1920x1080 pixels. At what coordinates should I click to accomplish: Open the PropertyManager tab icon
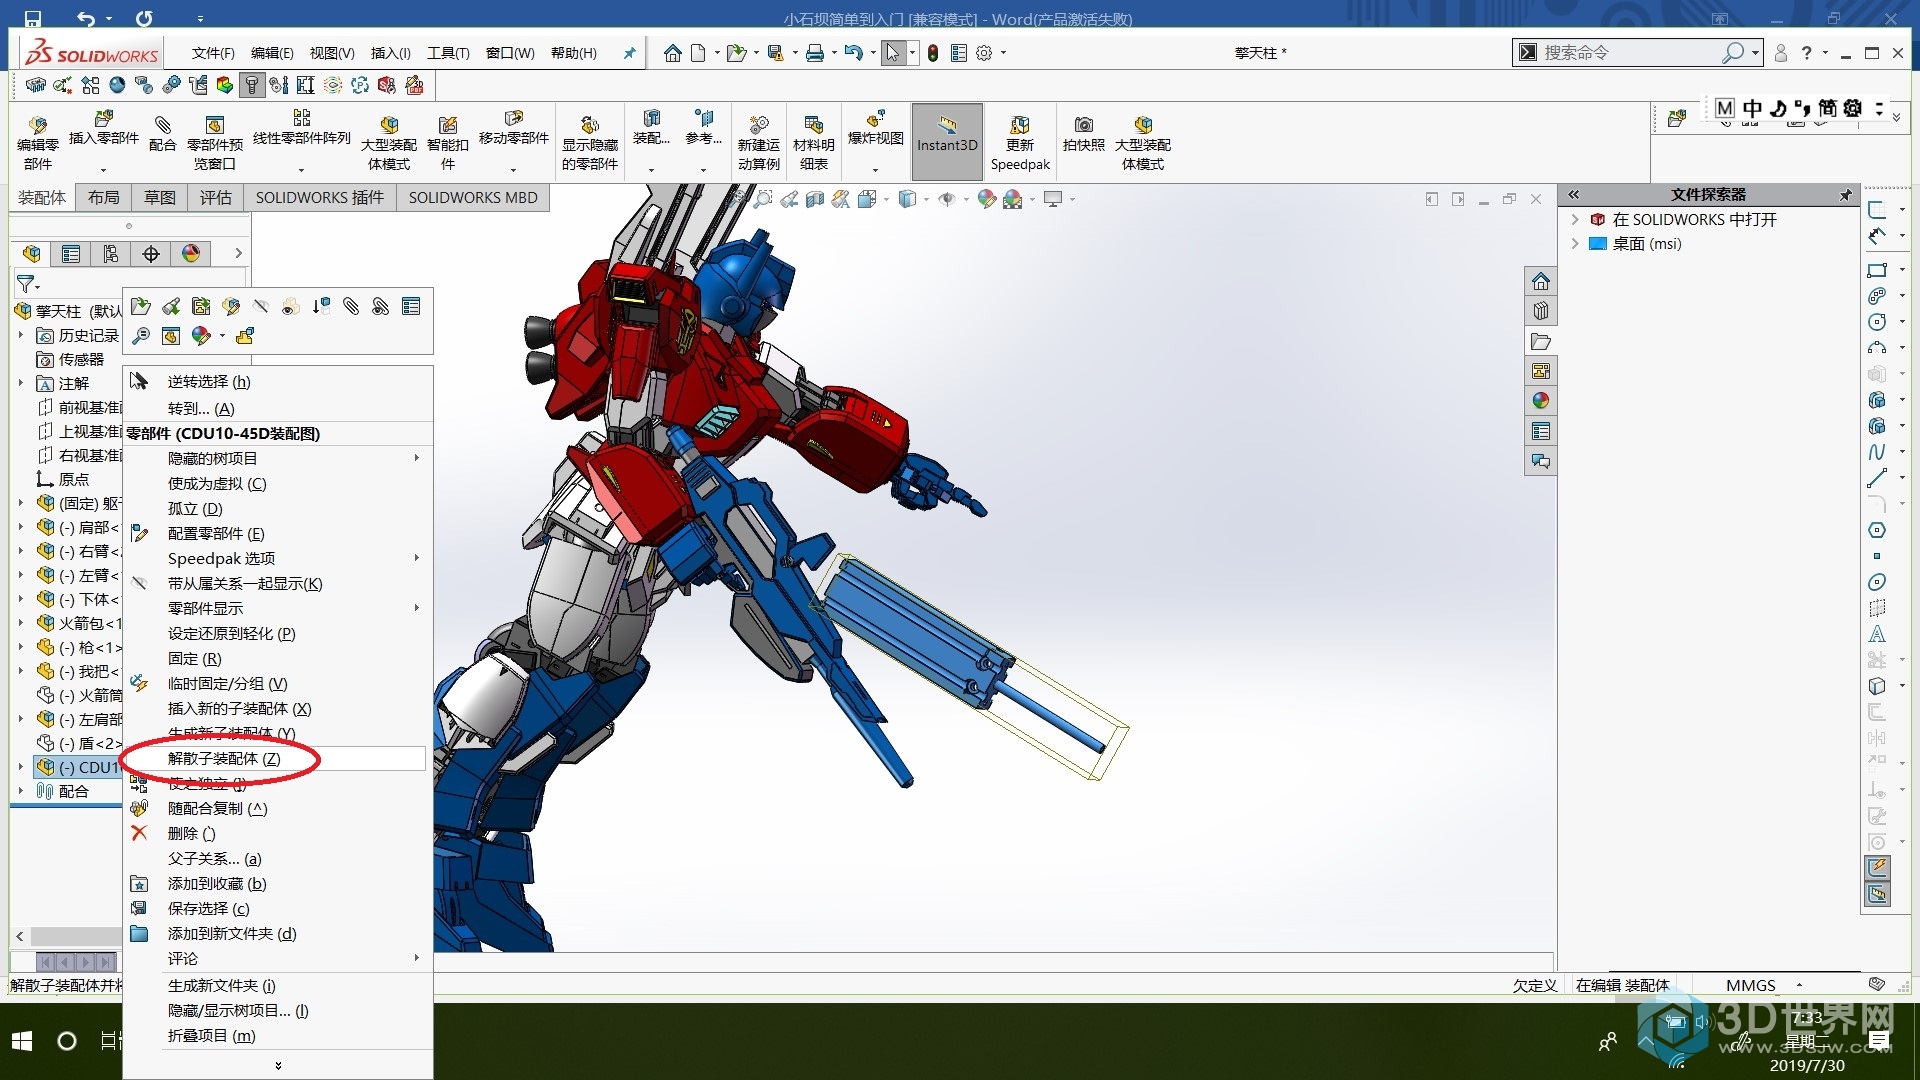71,254
